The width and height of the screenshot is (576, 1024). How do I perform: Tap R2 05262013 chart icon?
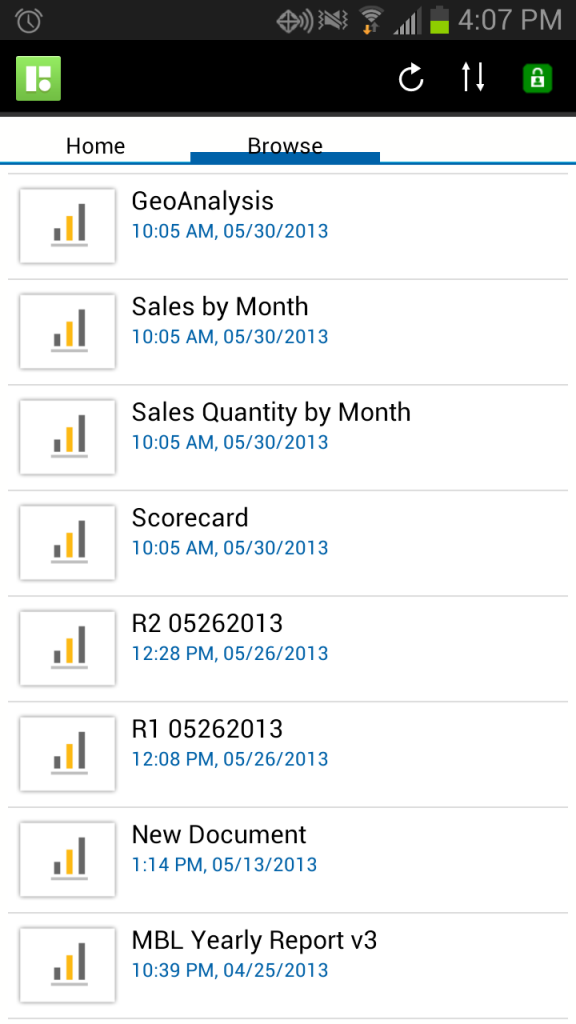pos(68,648)
